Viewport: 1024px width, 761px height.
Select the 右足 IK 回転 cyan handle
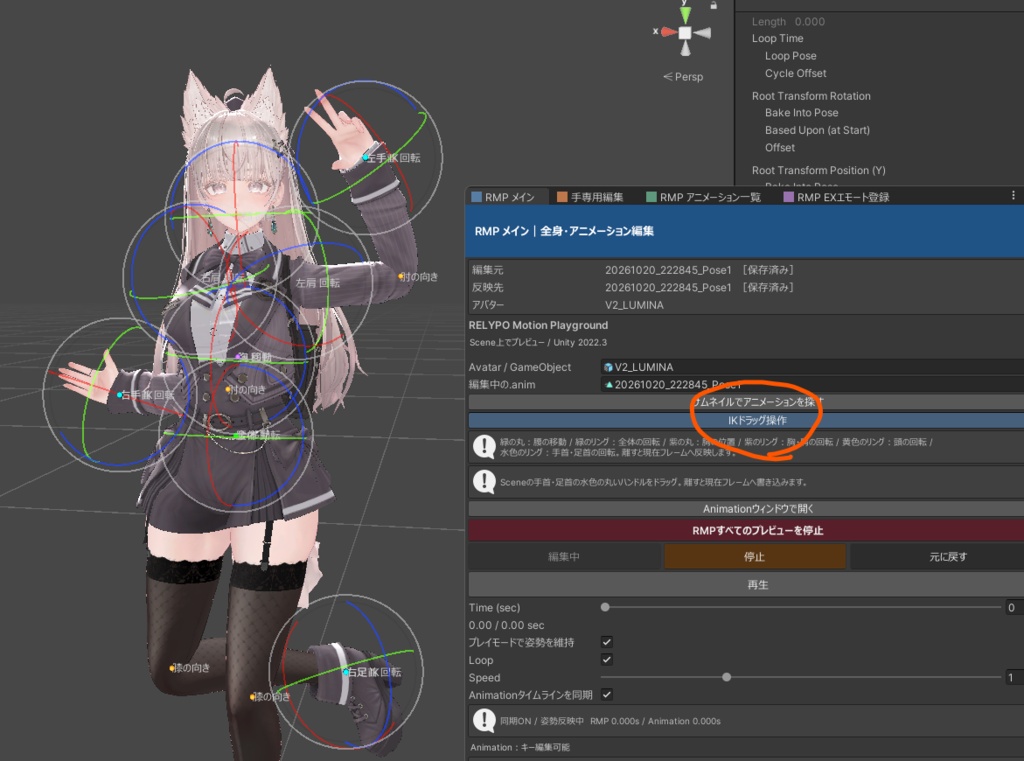click(346, 672)
